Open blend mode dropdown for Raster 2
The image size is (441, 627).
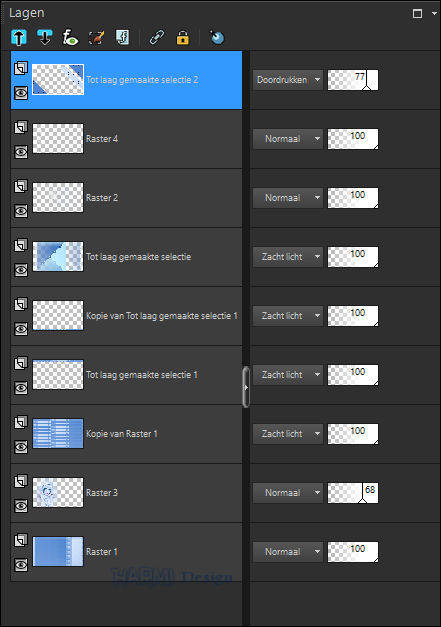[x=287, y=198]
